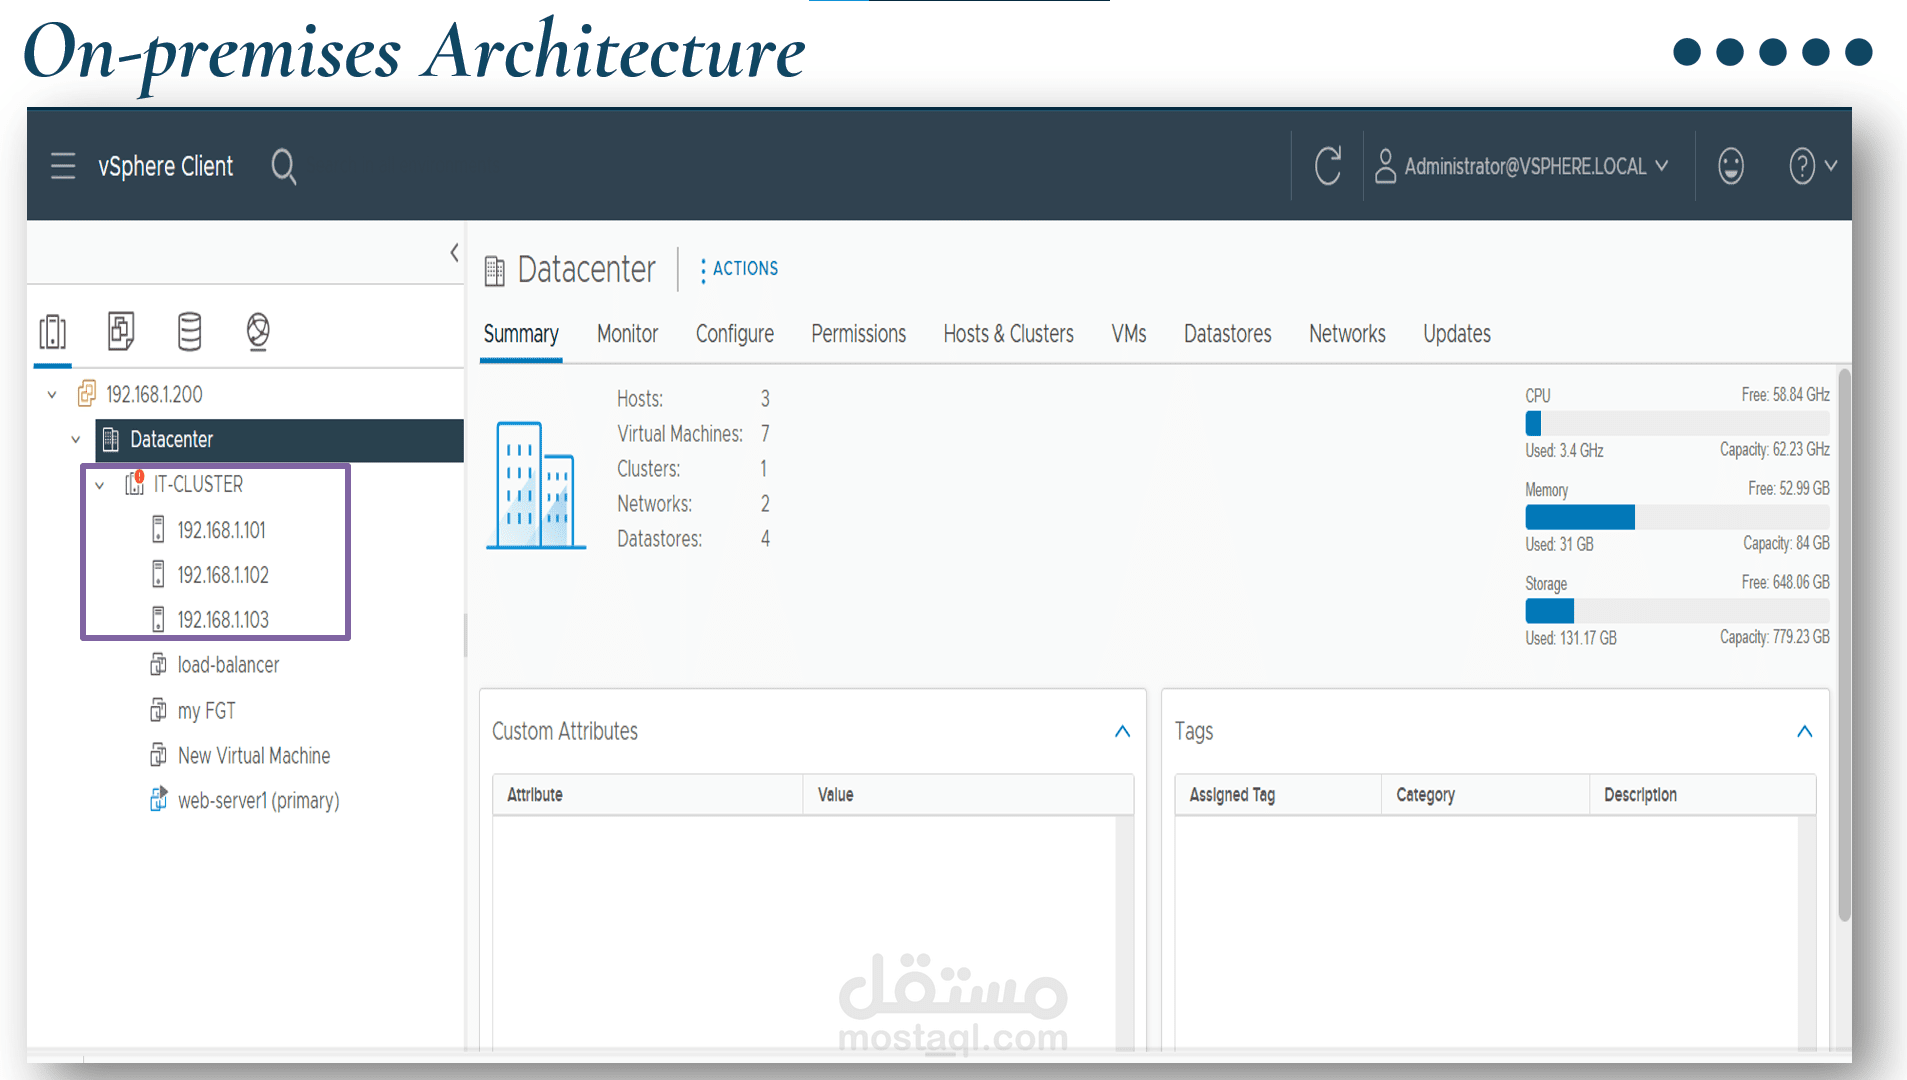Click the host icon for 192.168.1.101
The width and height of the screenshot is (1907, 1080).
(158, 530)
